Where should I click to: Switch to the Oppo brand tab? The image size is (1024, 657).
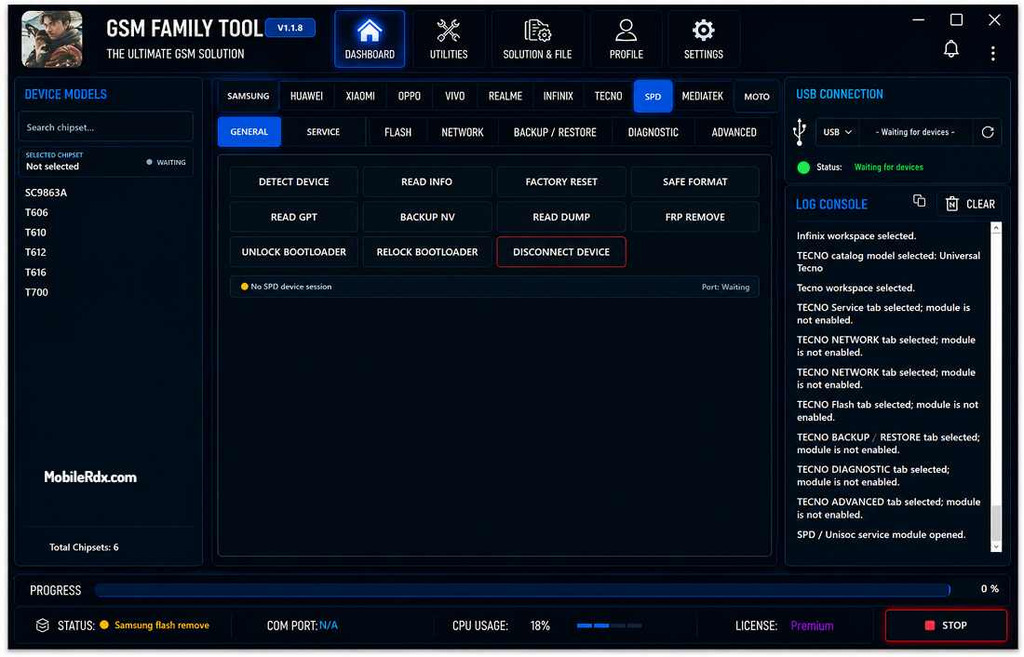pos(409,96)
